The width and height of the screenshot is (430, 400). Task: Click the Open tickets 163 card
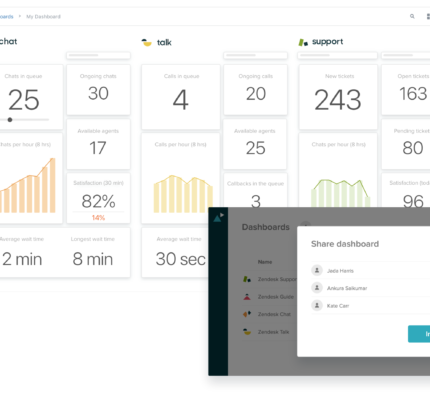coord(406,90)
